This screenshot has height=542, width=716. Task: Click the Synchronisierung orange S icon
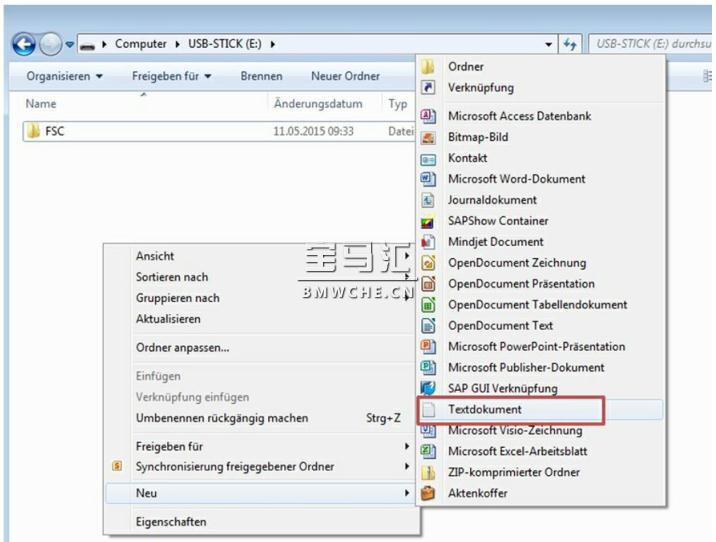(x=117, y=466)
